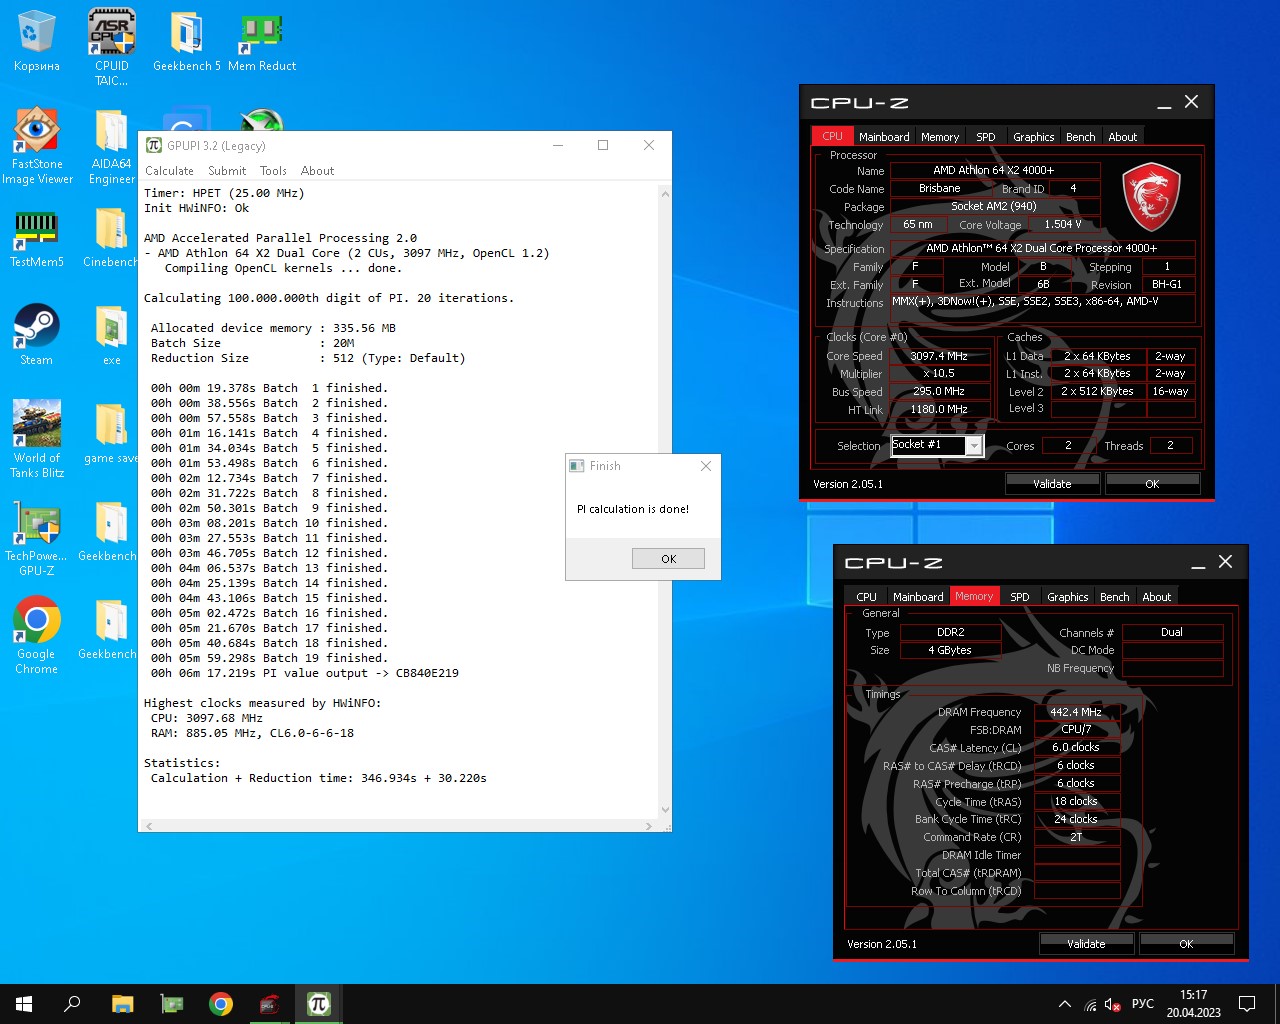
Task: Open taskbar search magnifier icon
Action: (72, 1004)
